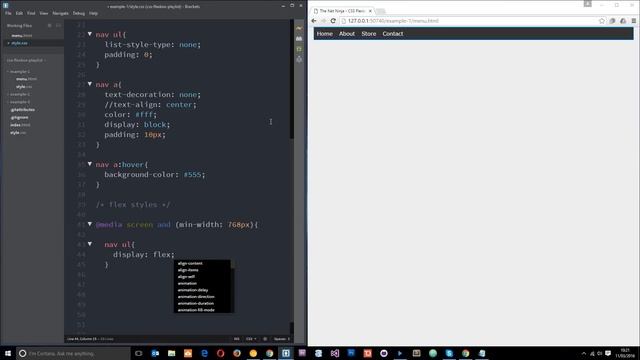Choose 'animation-duration' from the code hint list
The image size is (640, 360).
pos(196,303)
